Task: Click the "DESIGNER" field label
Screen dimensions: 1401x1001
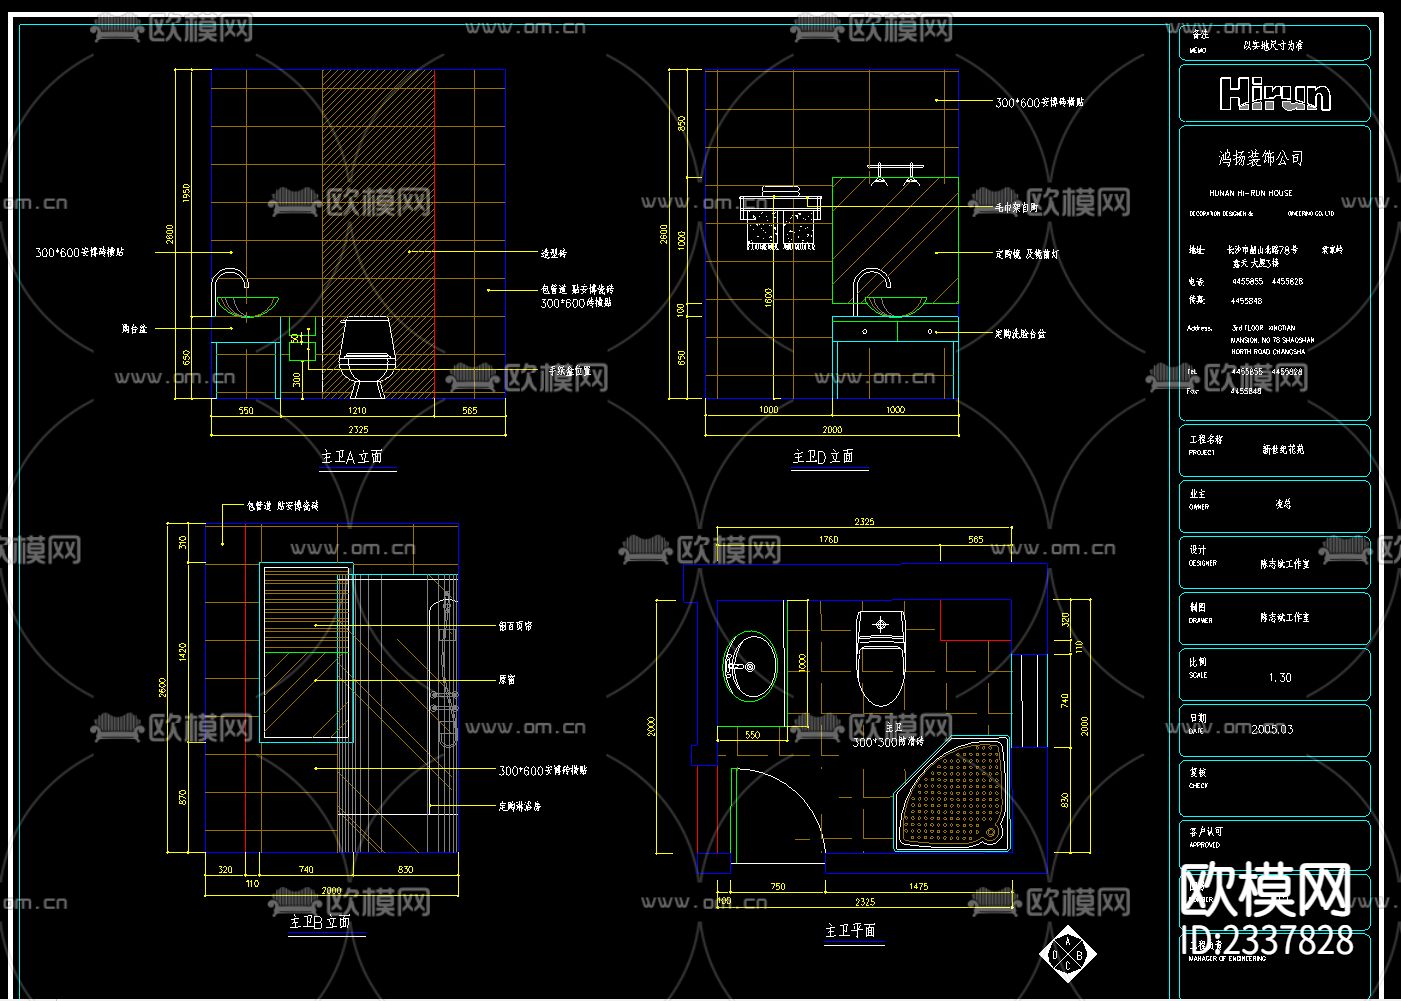Action: (1201, 563)
